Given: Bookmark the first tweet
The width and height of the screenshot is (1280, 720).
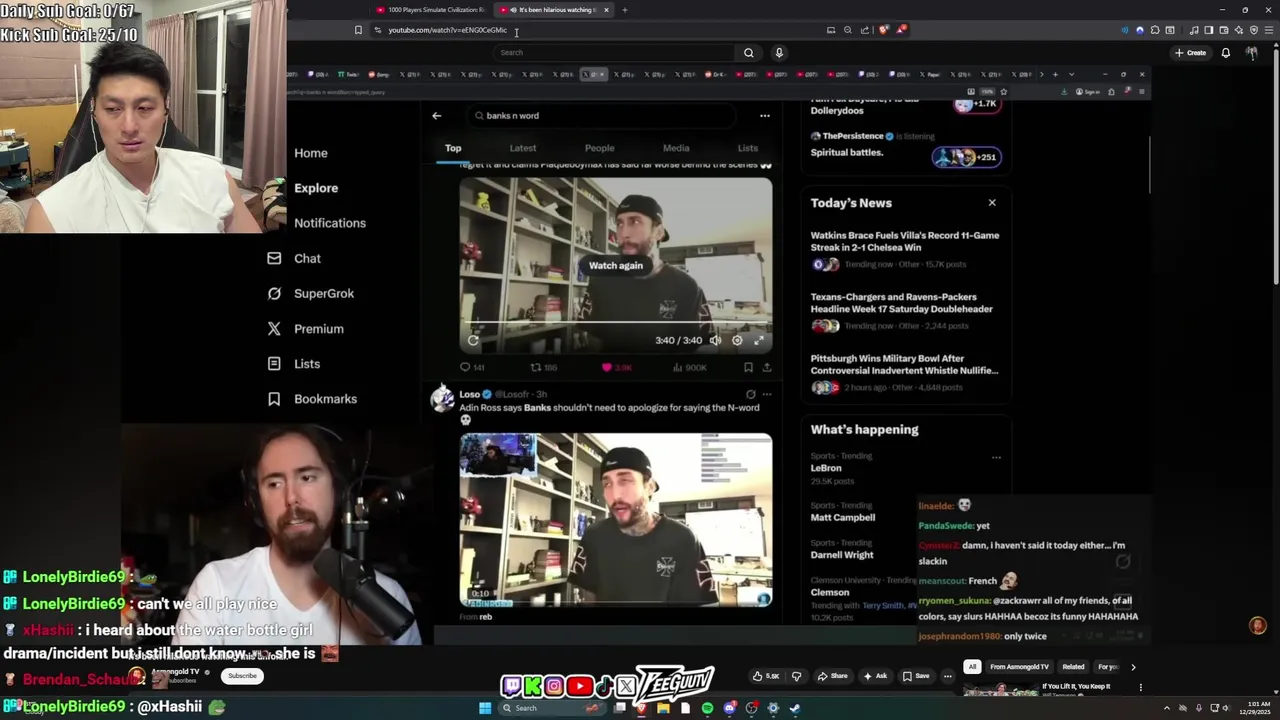Looking at the screenshot, I should click(748, 368).
